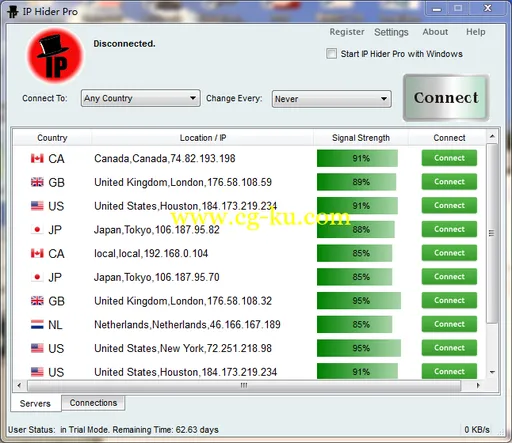This screenshot has height=443, width=512.
Task: Minimize the IP Hider Pro window
Action: pyautogui.click(x=437, y=9)
